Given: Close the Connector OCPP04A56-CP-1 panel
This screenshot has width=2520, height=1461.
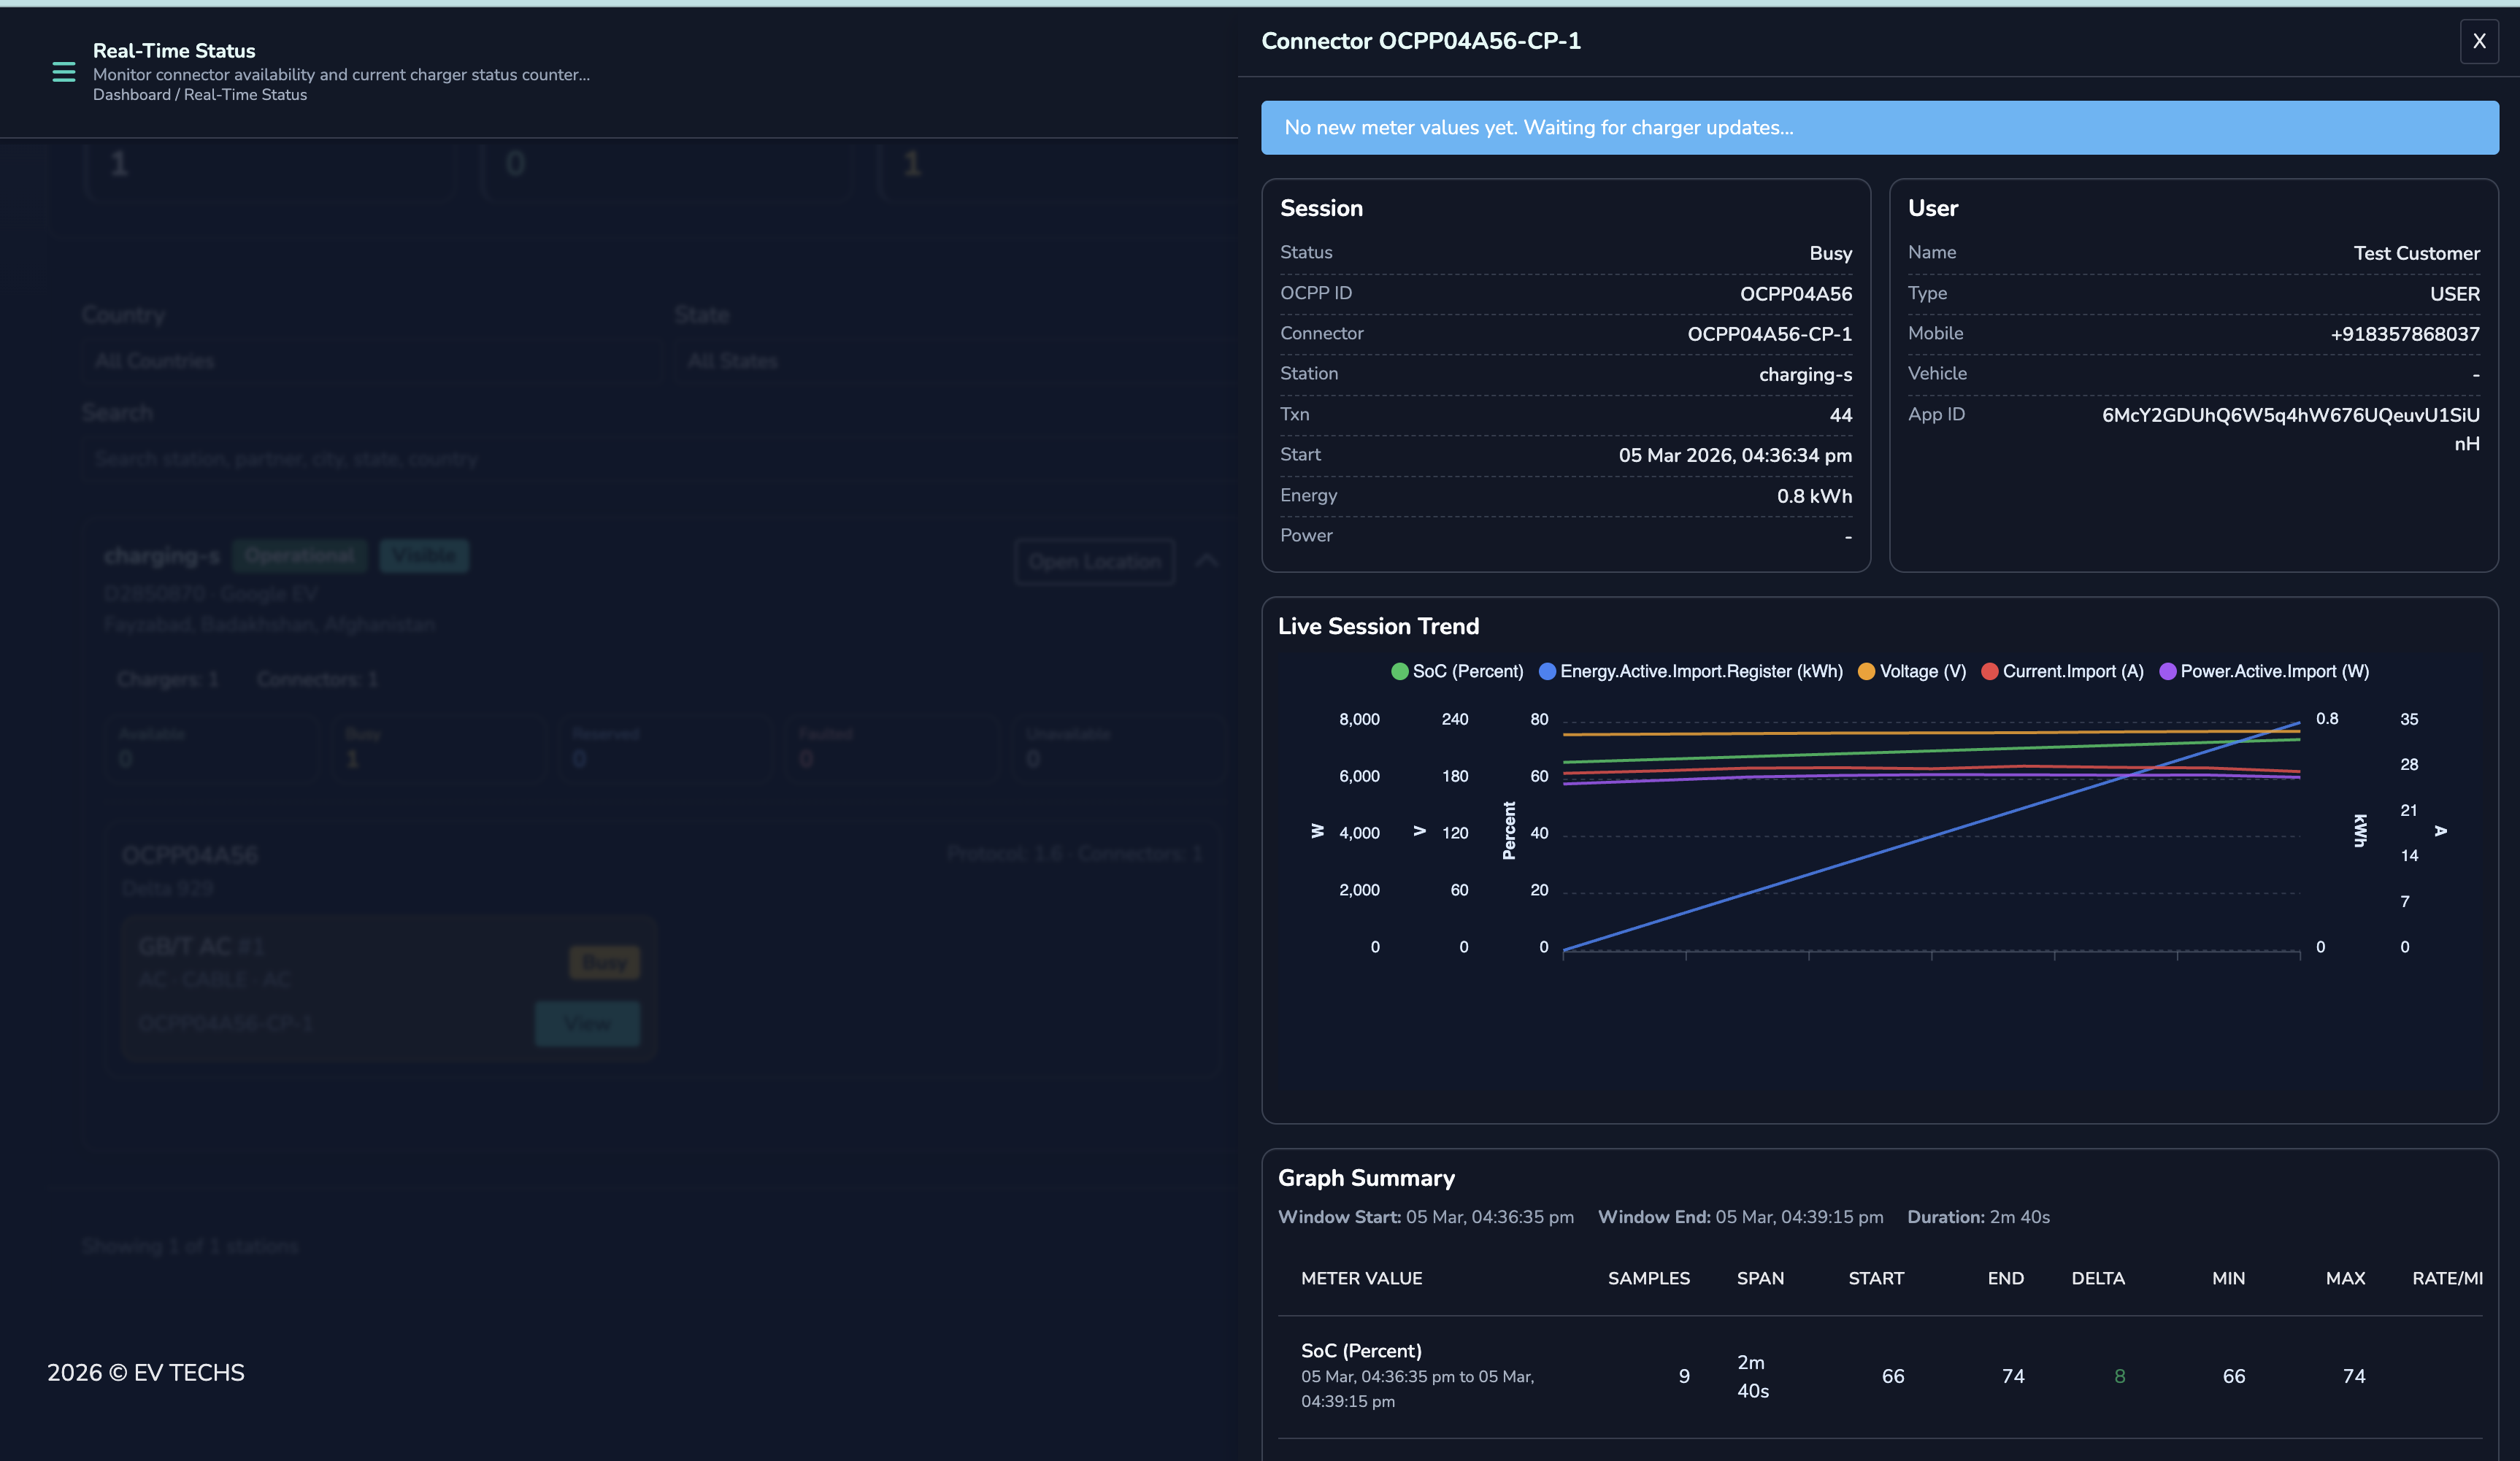Looking at the screenshot, I should (x=2480, y=41).
